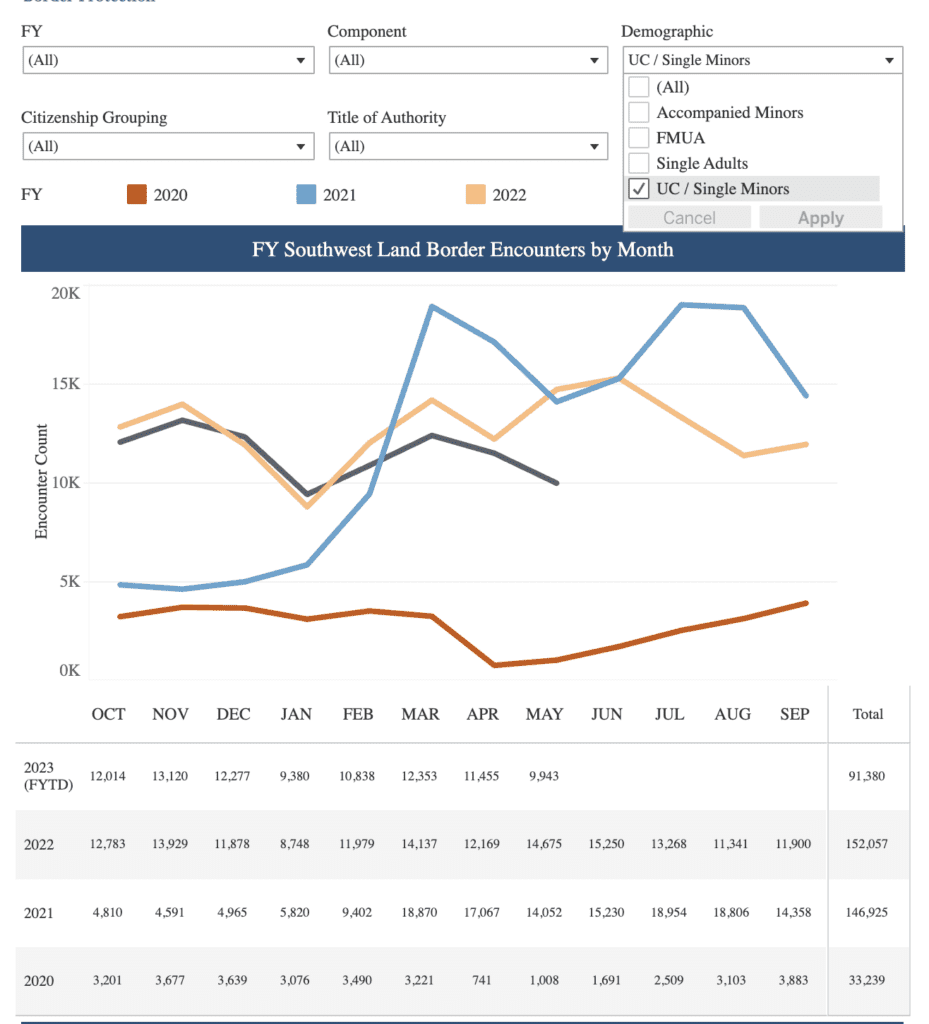The image size is (929, 1024).
Task: Select the 2021 blue legend swatch
Action: coord(306,195)
